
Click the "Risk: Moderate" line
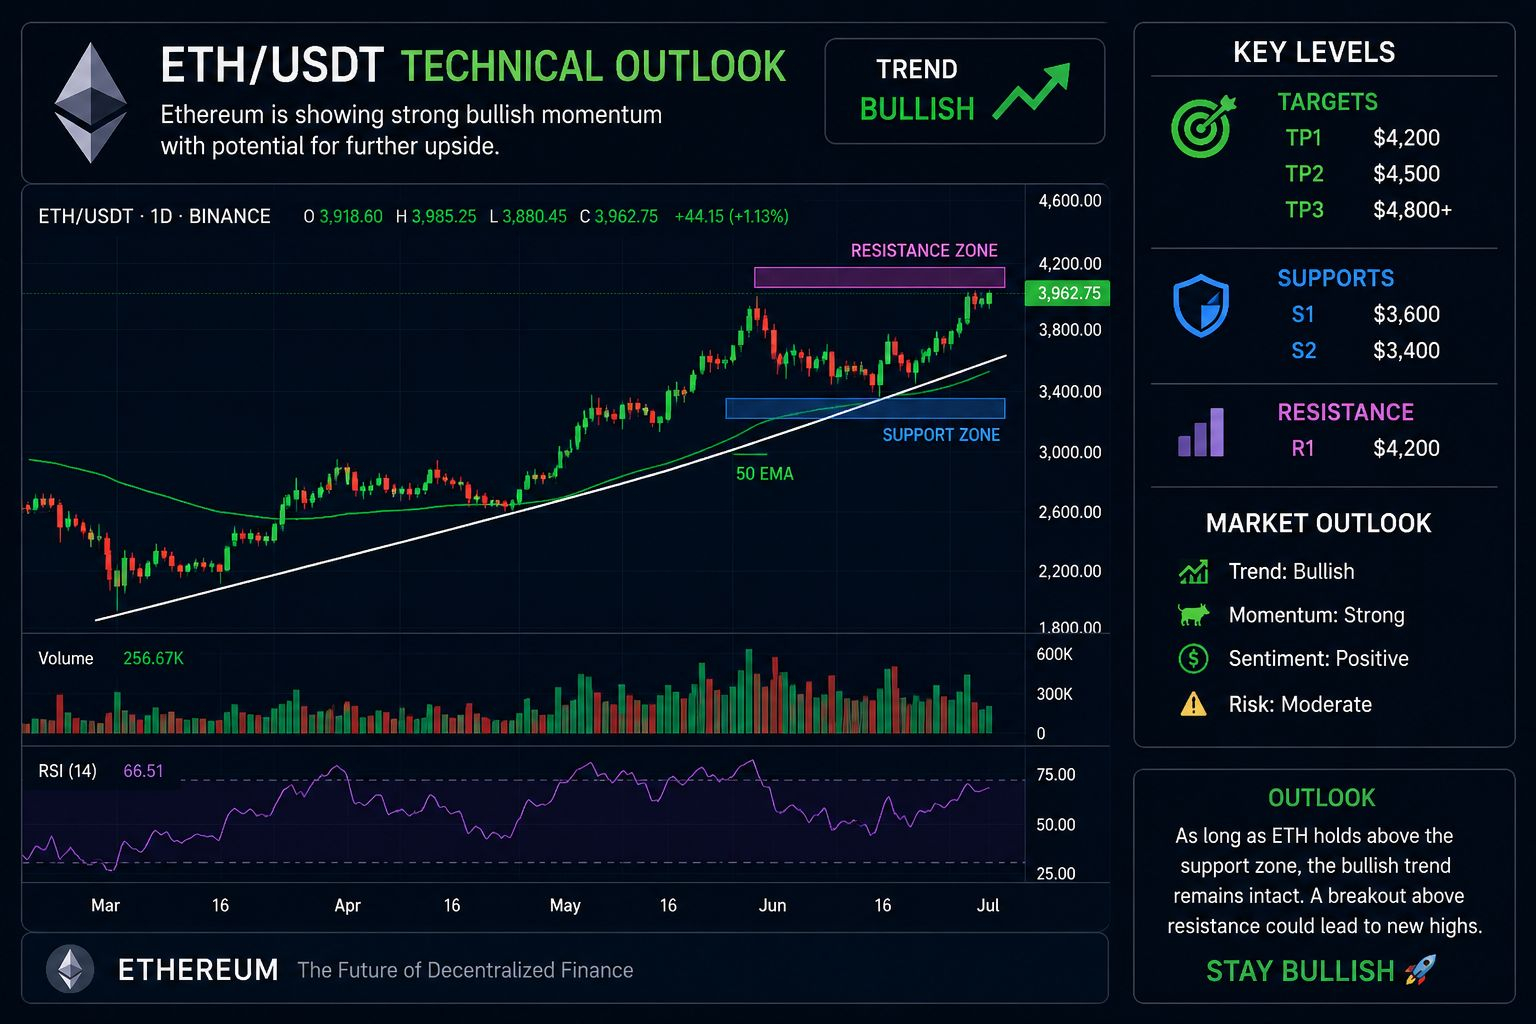[x=1300, y=704]
